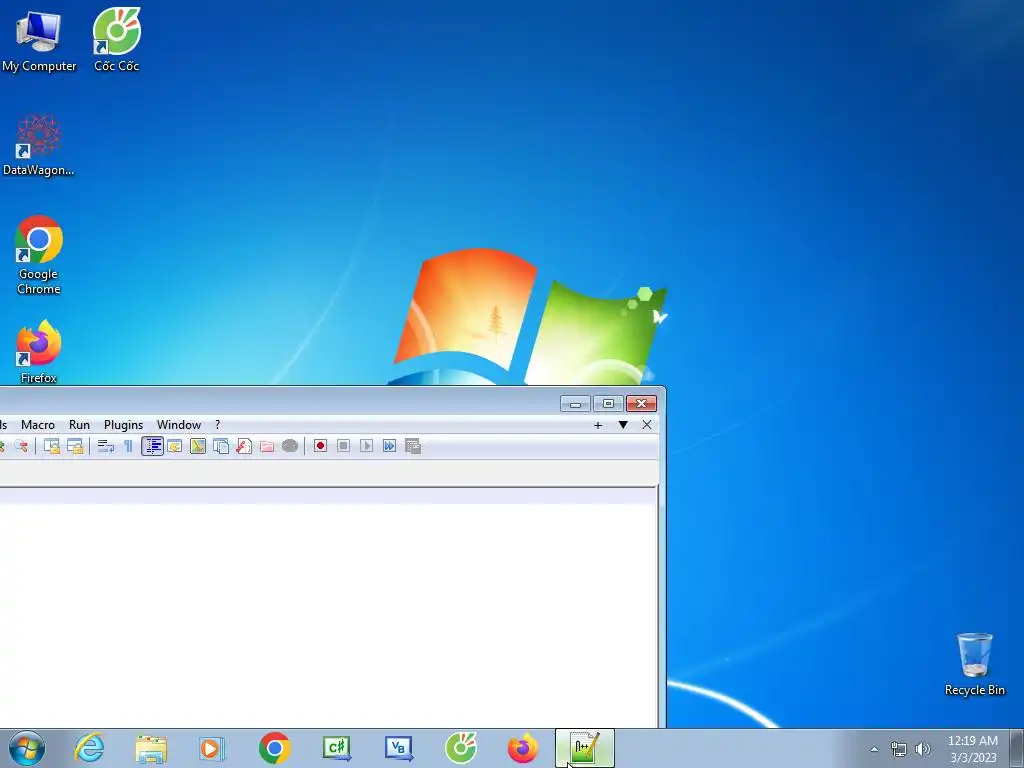Expand document list dropdown triangle

point(623,425)
